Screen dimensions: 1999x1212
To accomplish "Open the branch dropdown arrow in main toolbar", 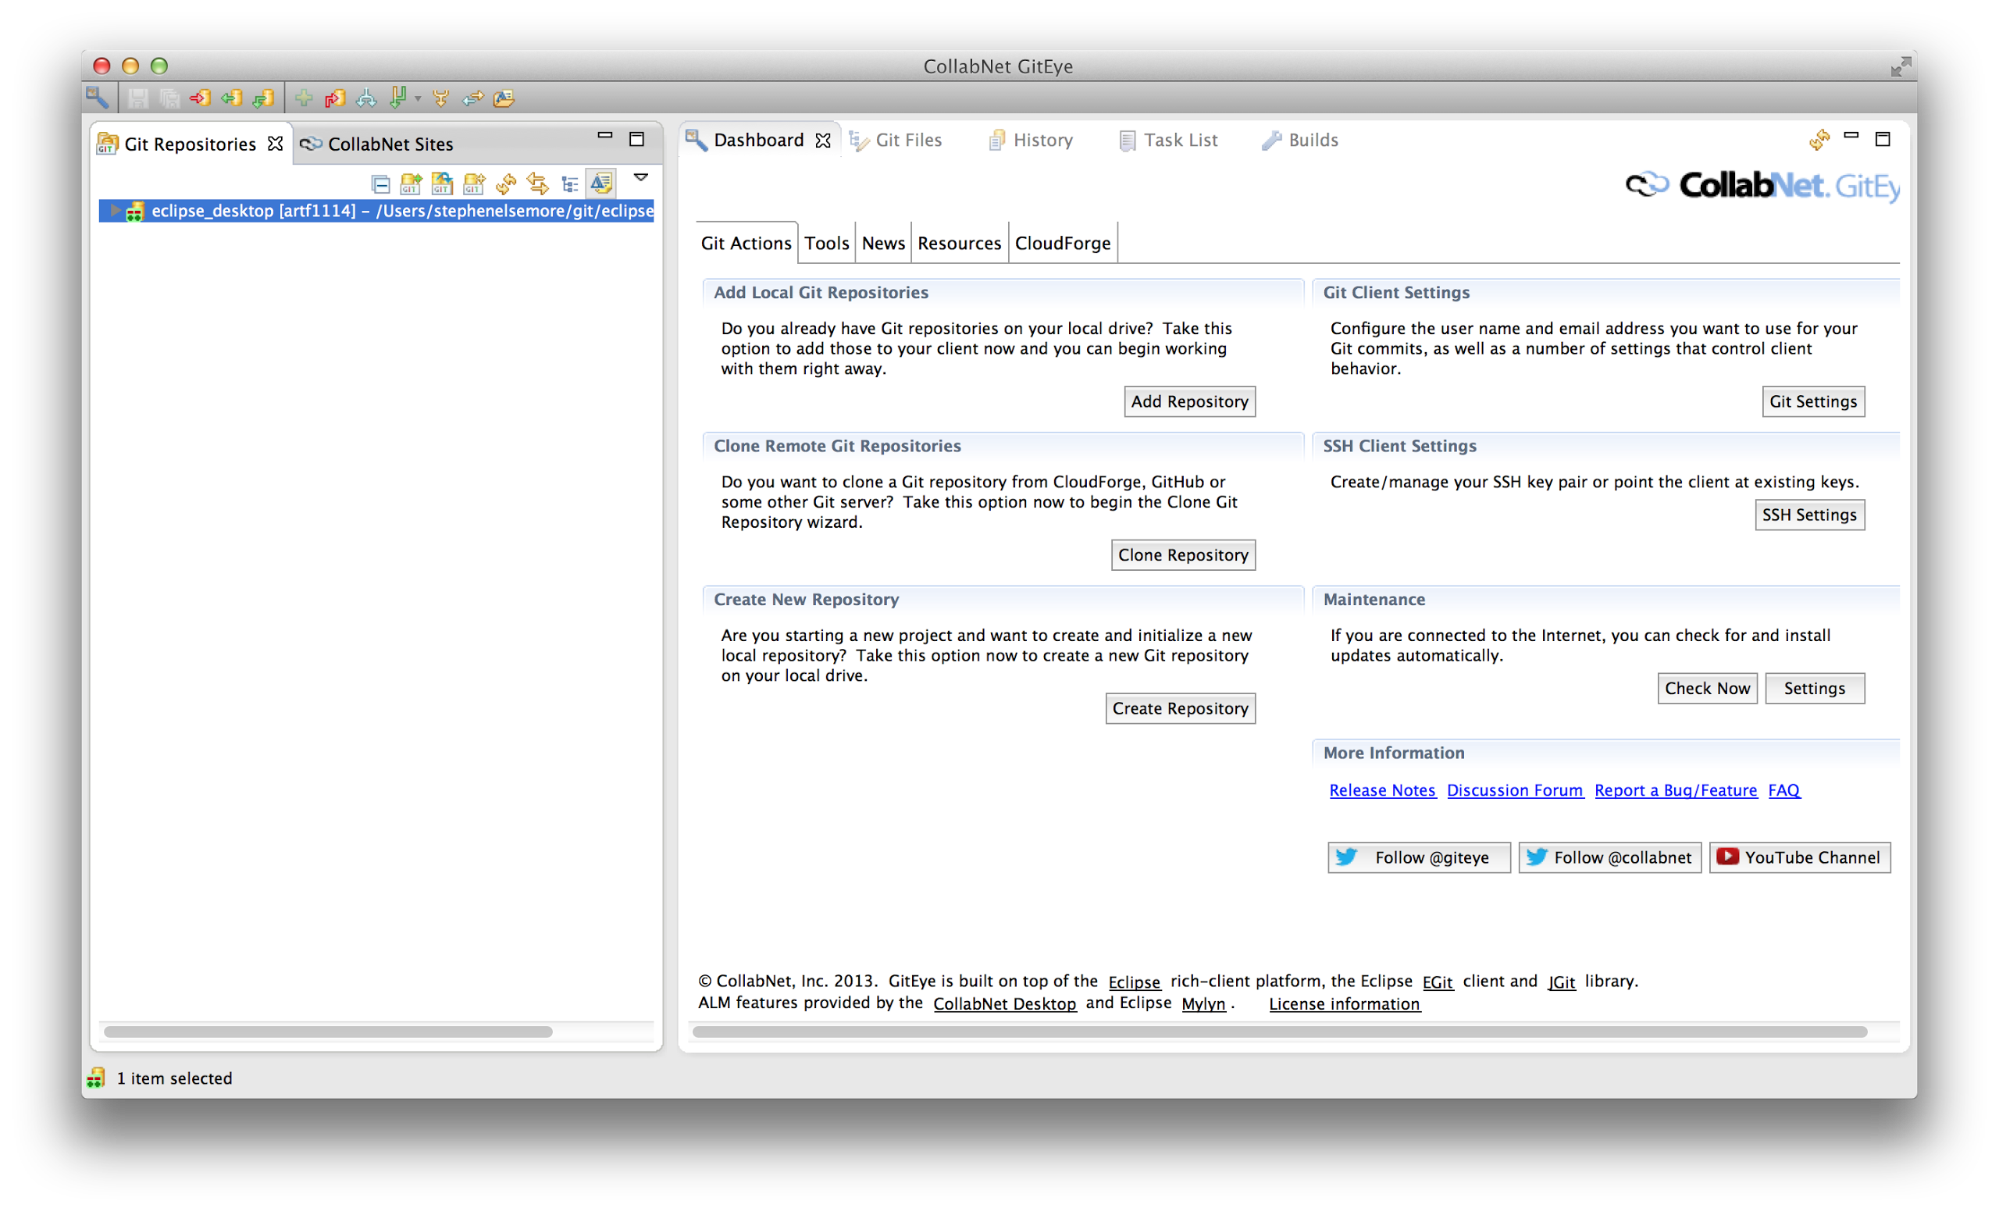I will pos(418,99).
